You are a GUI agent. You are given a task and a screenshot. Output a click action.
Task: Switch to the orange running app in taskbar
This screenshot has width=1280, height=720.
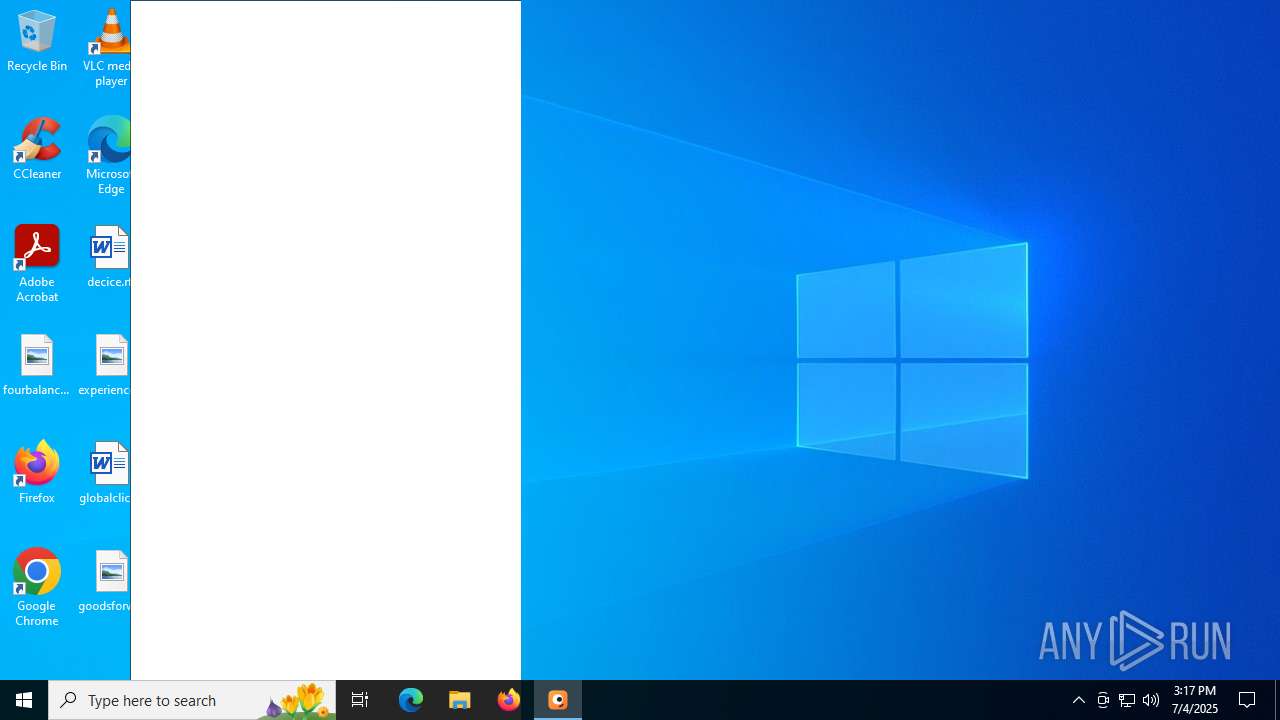point(558,700)
